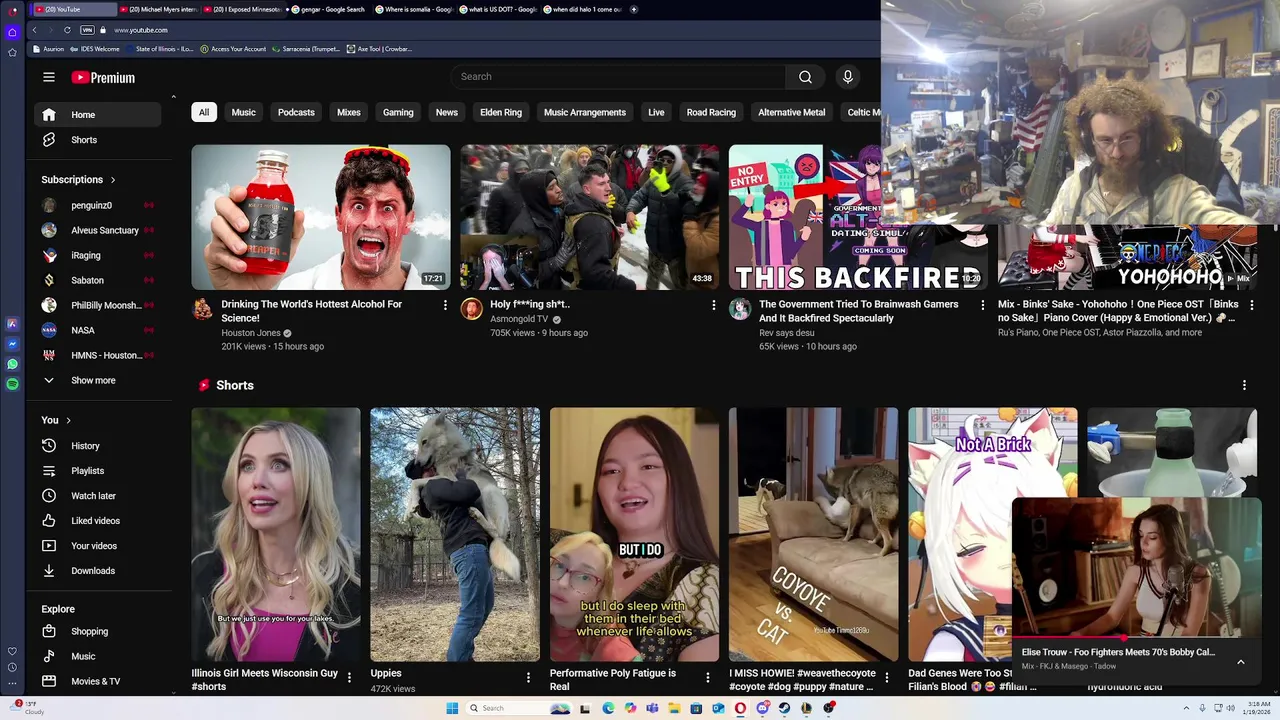Open the YouTube hamburger guide menu

49,77
